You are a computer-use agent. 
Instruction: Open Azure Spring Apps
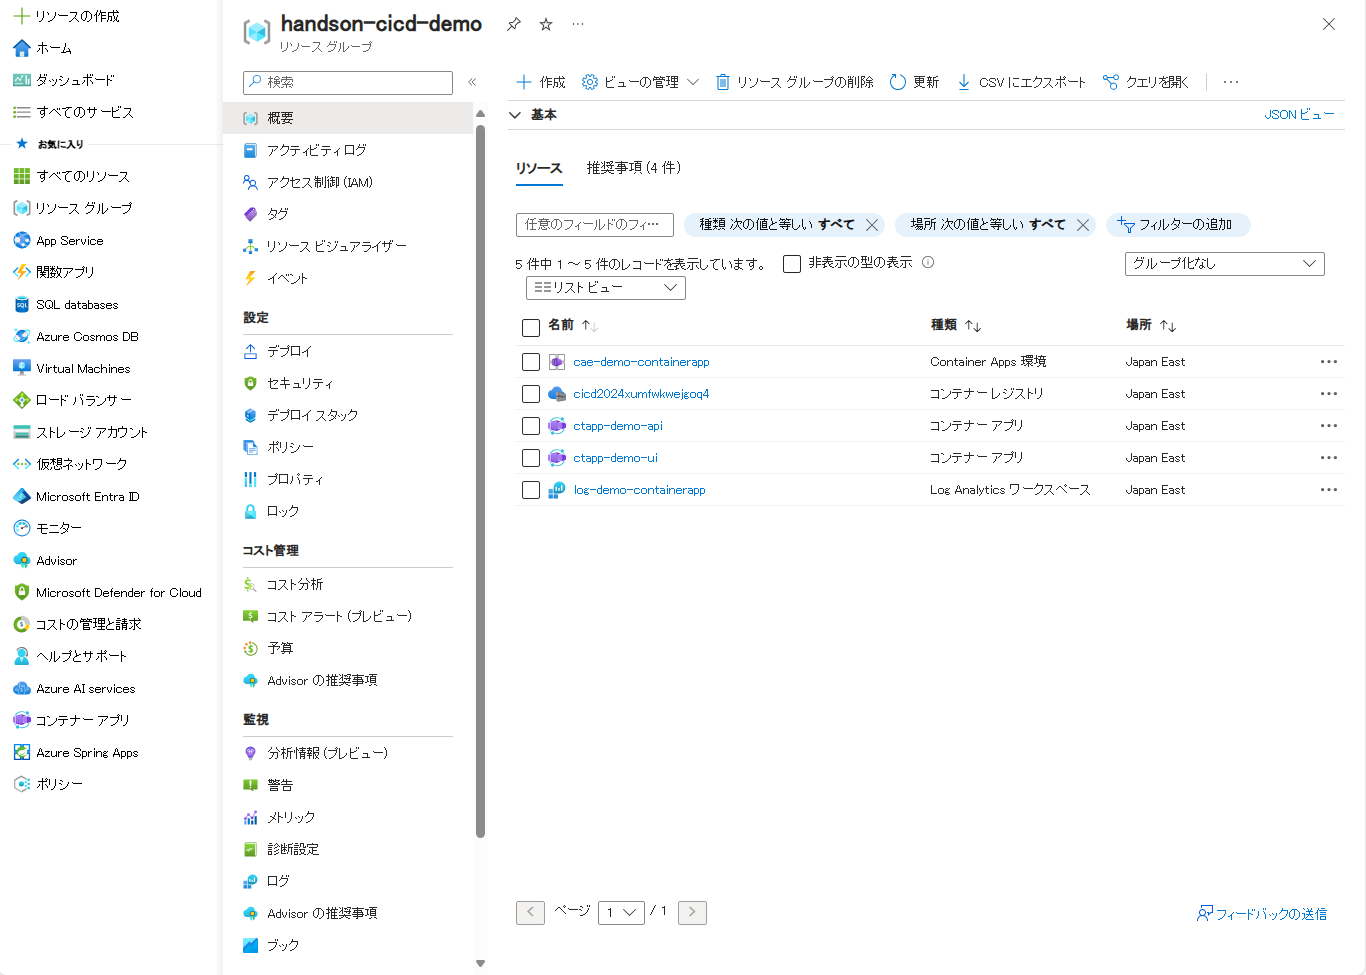[87, 752]
